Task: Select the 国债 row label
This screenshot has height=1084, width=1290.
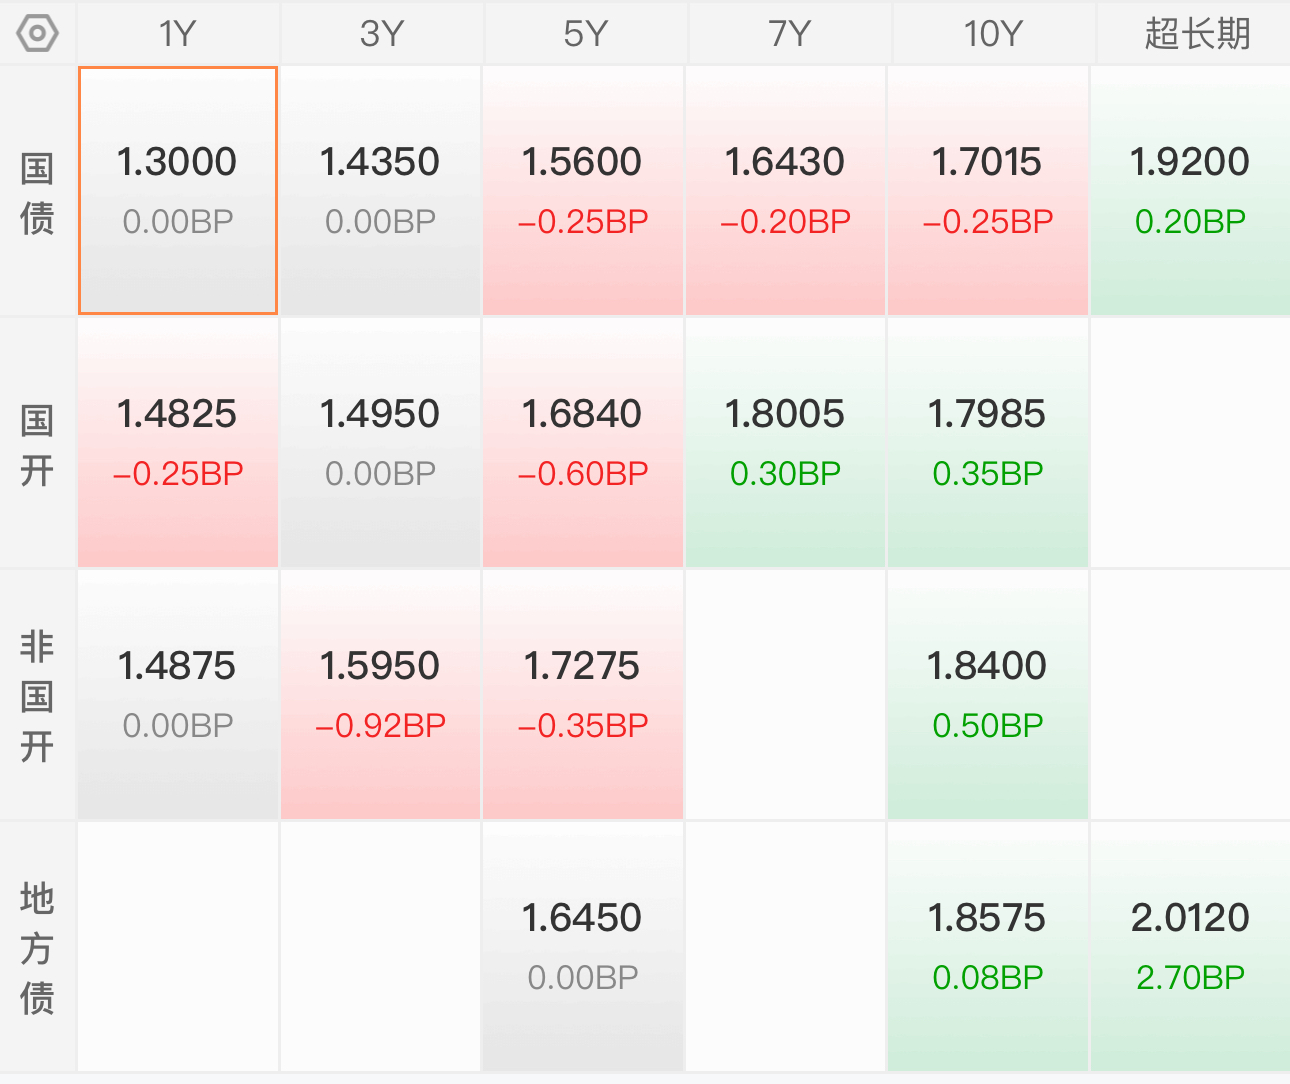Action: (x=37, y=193)
